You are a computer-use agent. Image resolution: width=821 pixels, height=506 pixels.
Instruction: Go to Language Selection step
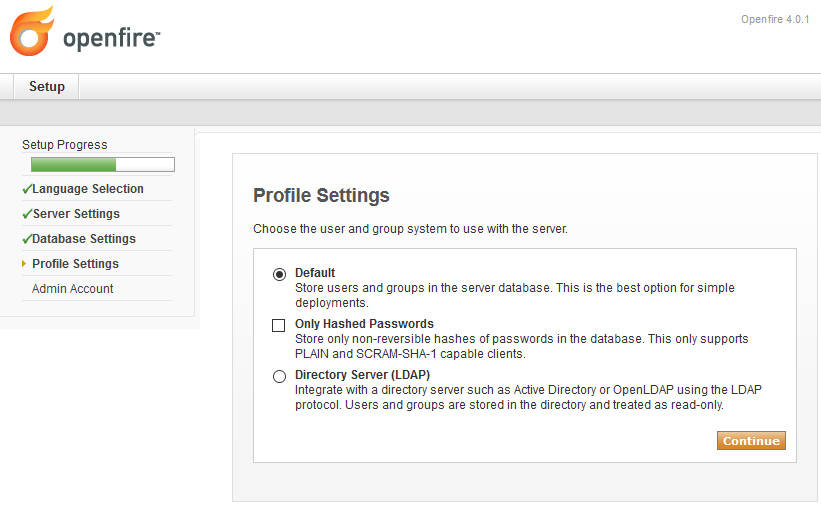click(88, 189)
